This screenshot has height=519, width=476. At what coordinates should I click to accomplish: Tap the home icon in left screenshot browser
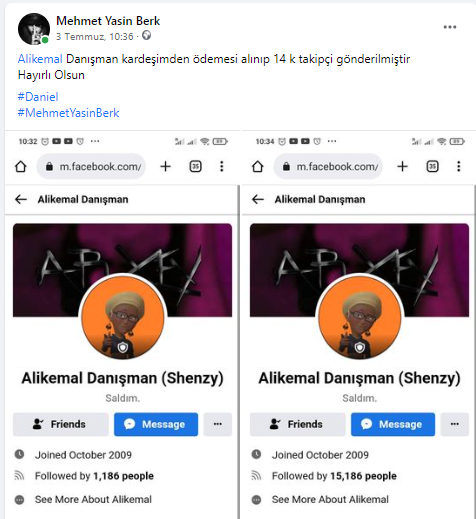click(x=21, y=166)
